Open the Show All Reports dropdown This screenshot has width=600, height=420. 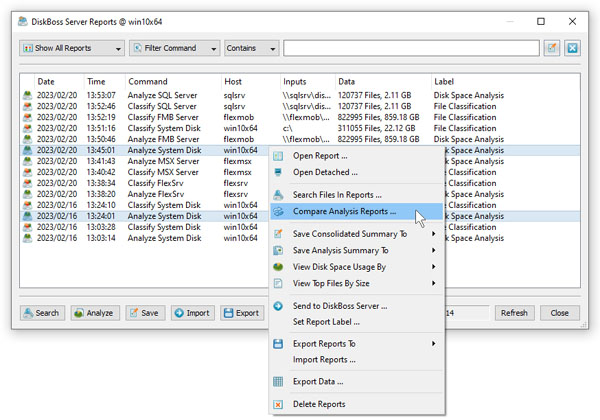pyautogui.click(x=72, y=48)
